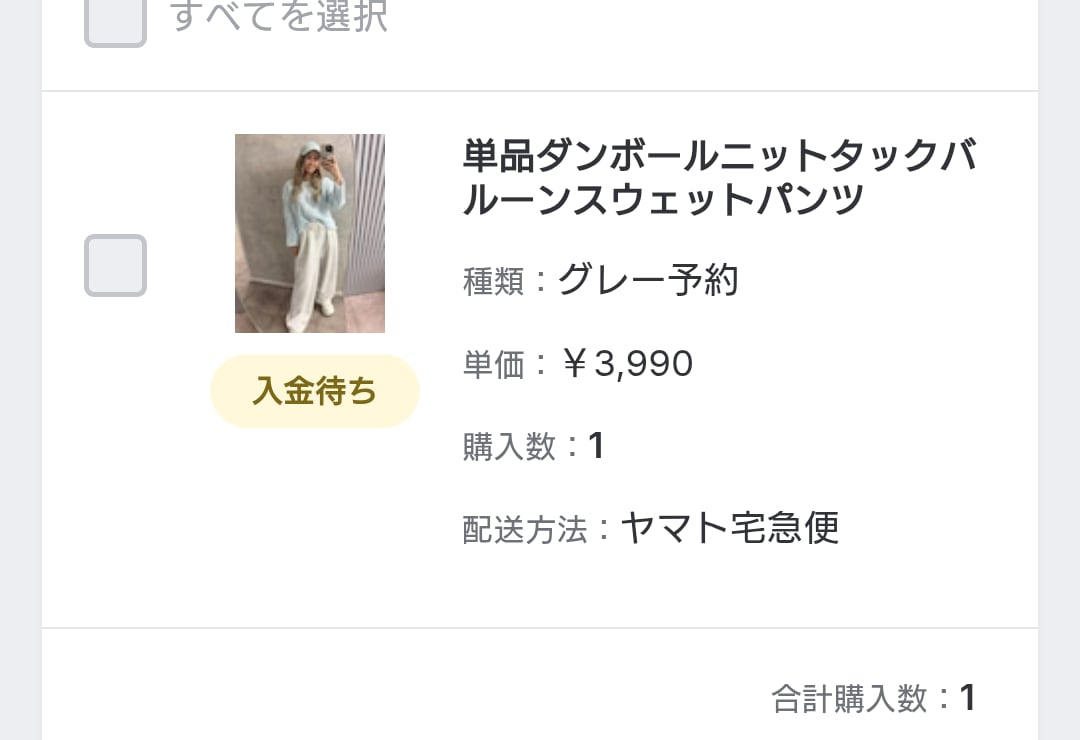Click the 配送方法 field label

coord(525,530)
